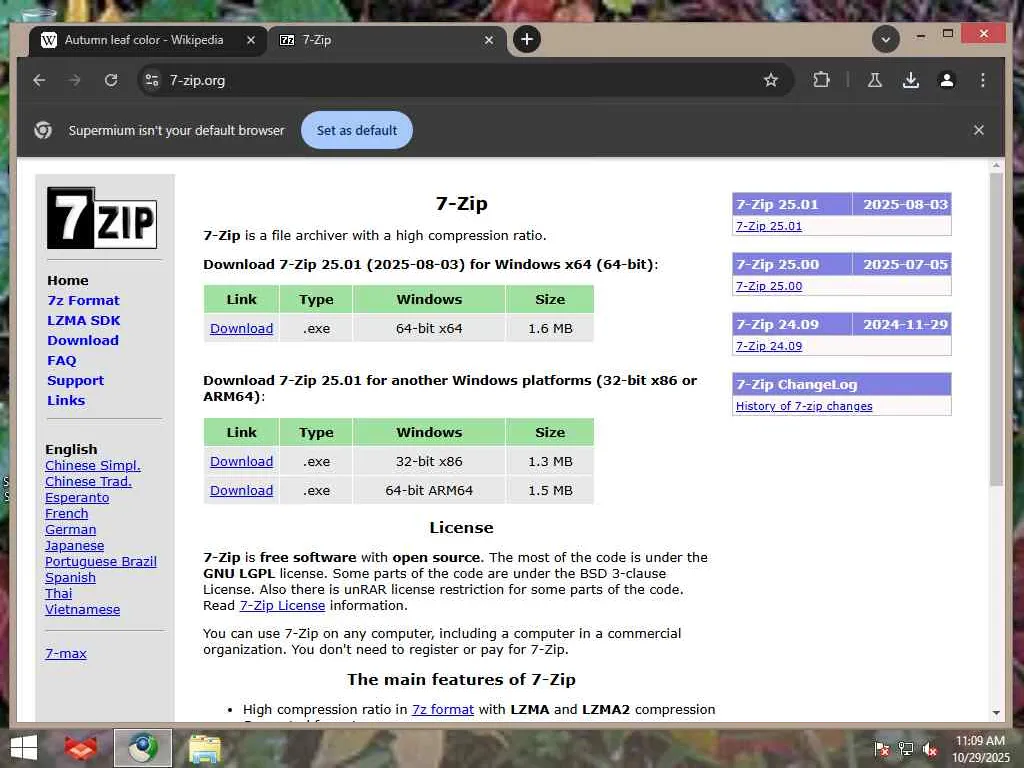Switch language to Thai
This screenshot has width=1024, height=768.
click(59, 594)
